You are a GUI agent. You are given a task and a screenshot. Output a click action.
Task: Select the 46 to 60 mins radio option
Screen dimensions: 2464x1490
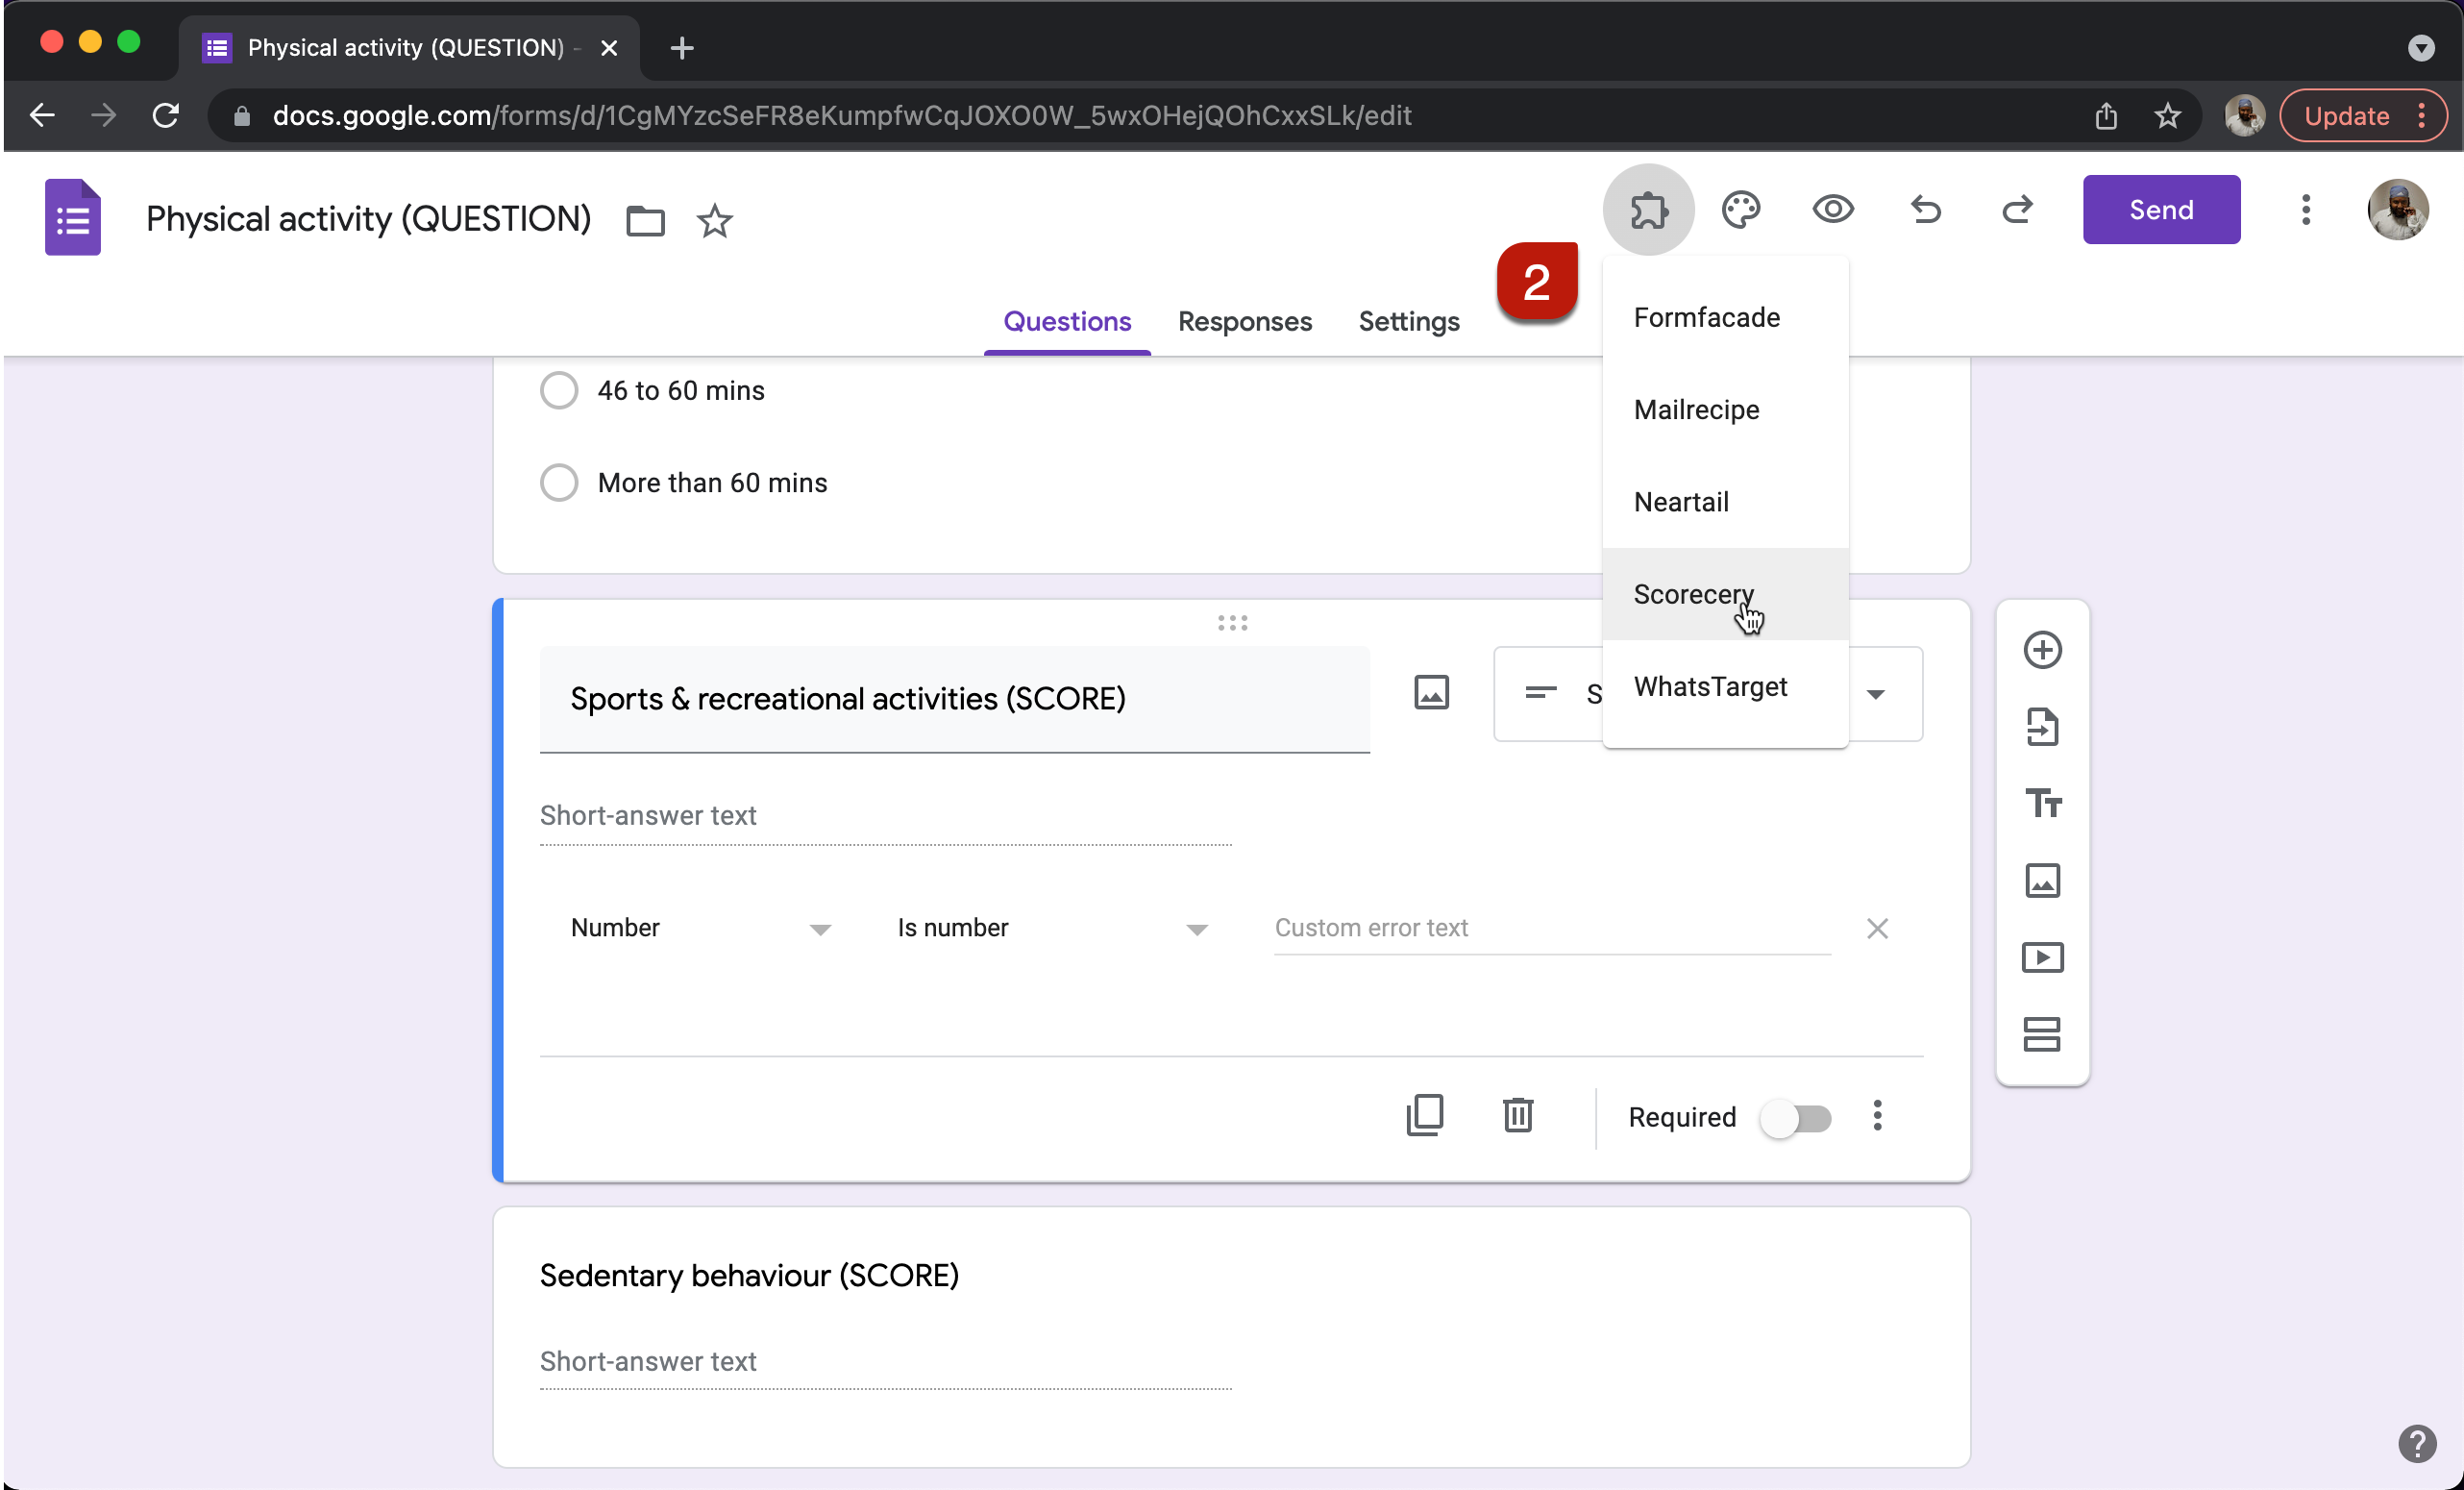pos(559,390)
